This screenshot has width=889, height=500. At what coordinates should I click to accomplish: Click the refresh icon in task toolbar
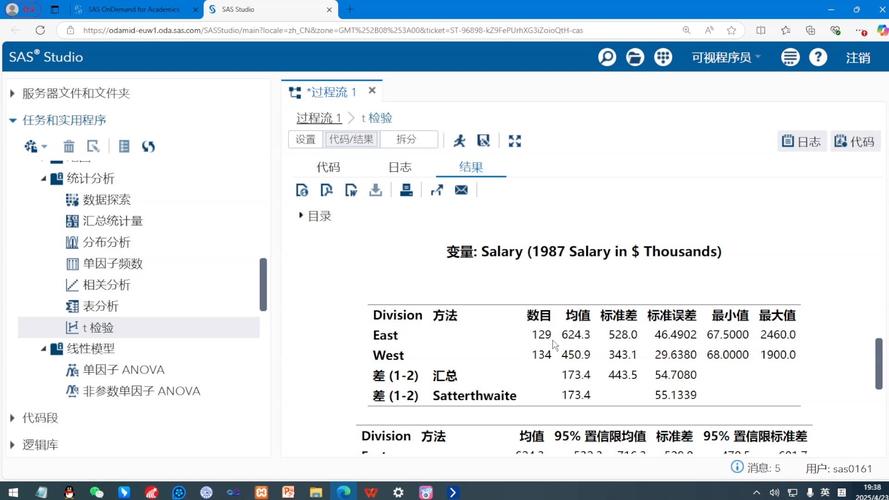click(x=149, y=146)
